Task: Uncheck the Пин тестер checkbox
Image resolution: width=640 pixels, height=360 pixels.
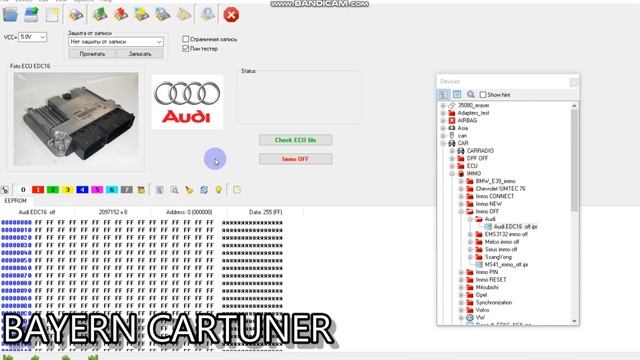Action: [186, 49]
